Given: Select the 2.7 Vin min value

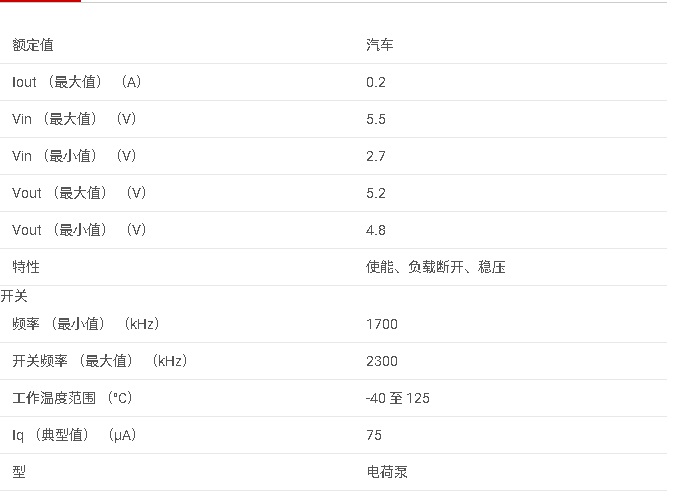Looking at the screenshot, I should (376, 156).
